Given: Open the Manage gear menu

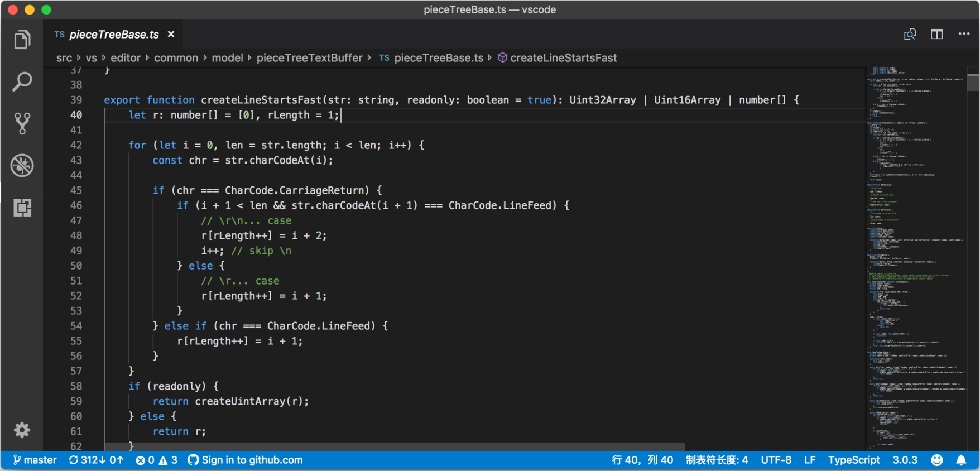Looking at the screenshot, I should click(22, 430).
